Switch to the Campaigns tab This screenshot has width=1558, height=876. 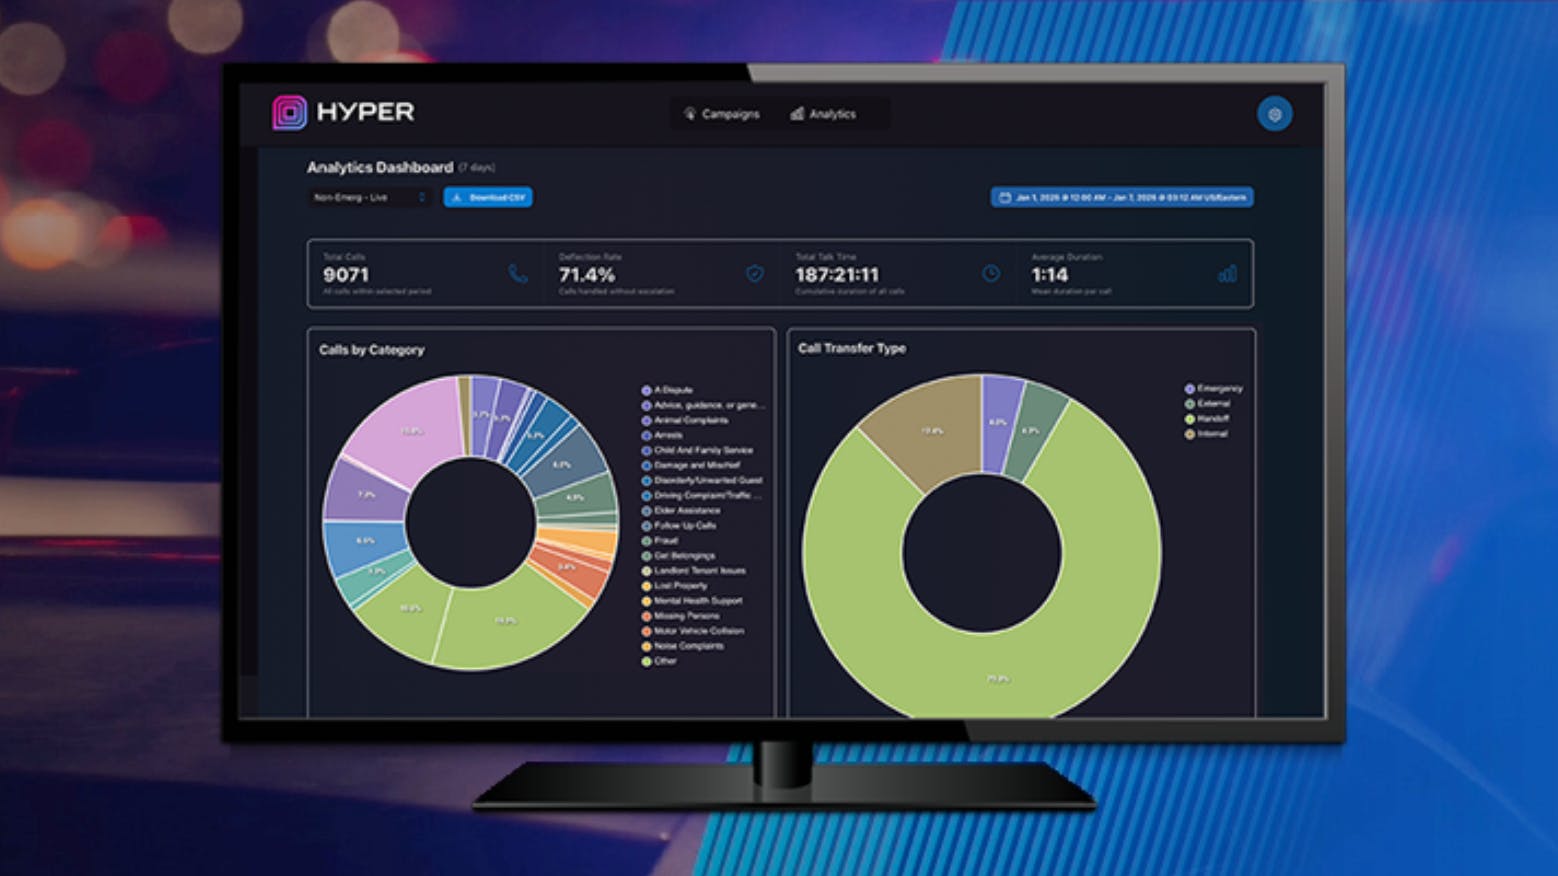point(721,114)
